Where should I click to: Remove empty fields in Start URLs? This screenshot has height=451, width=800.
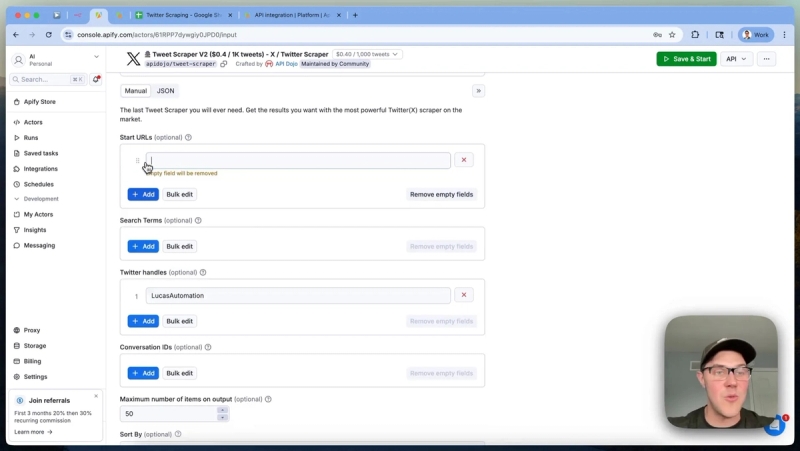(x=441, y=194)
